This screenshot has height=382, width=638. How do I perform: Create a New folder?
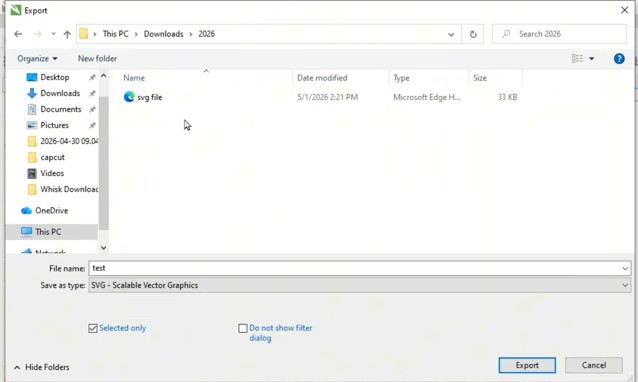(x=97, y=59)
